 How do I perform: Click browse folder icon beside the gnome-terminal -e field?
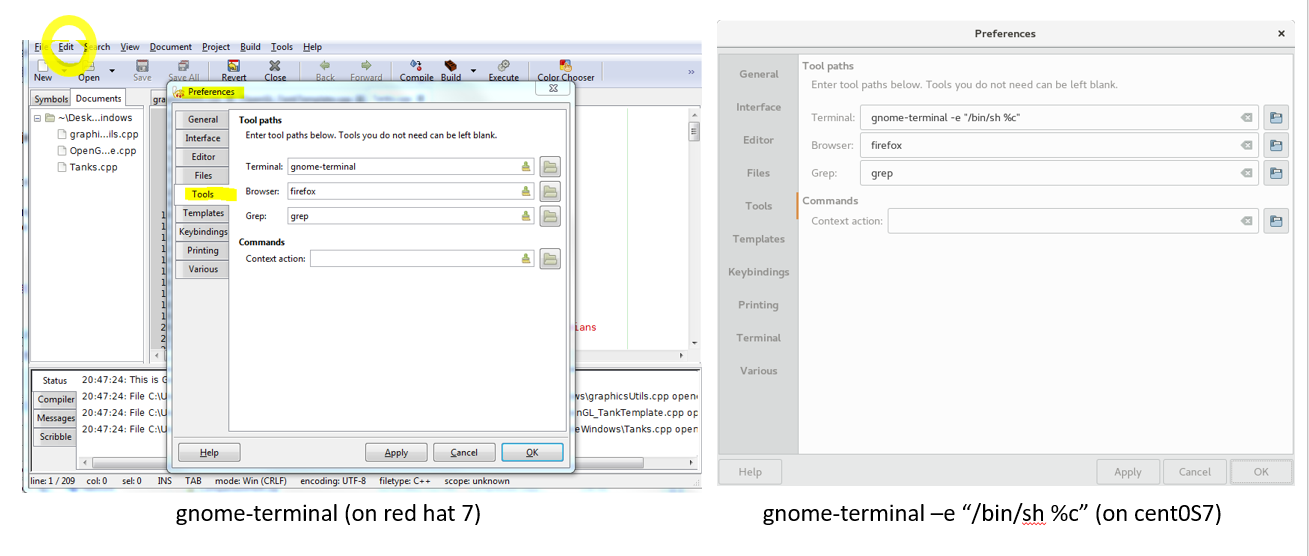(x=1275, y=118)
